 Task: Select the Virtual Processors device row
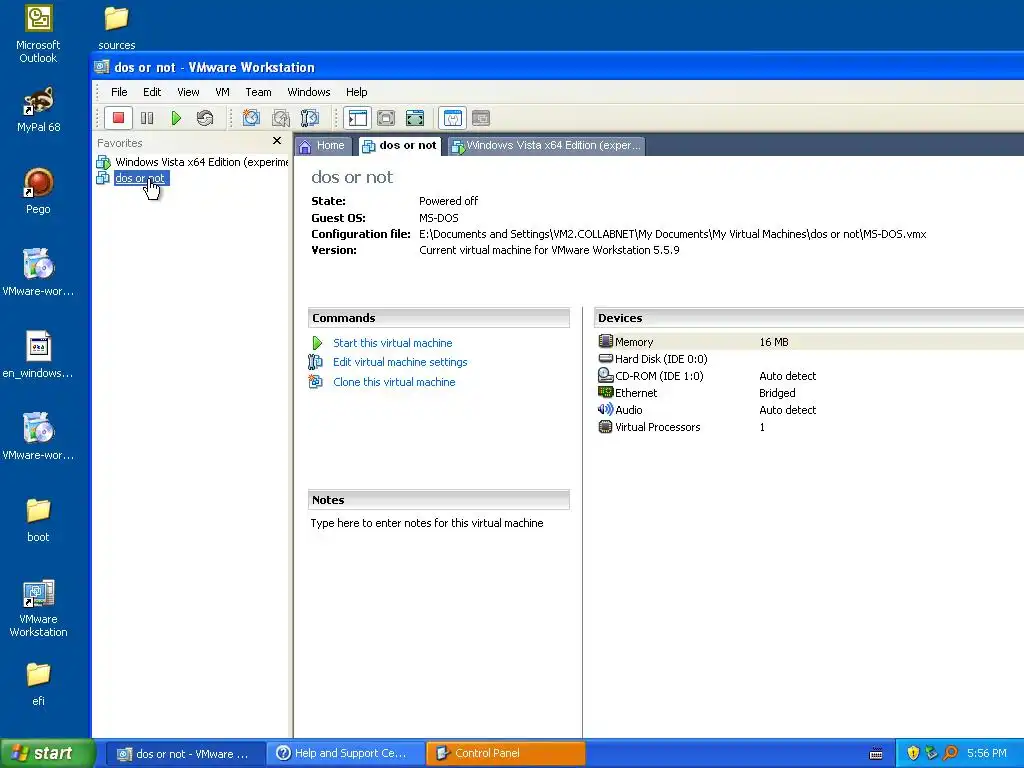[x=810, y=426]
